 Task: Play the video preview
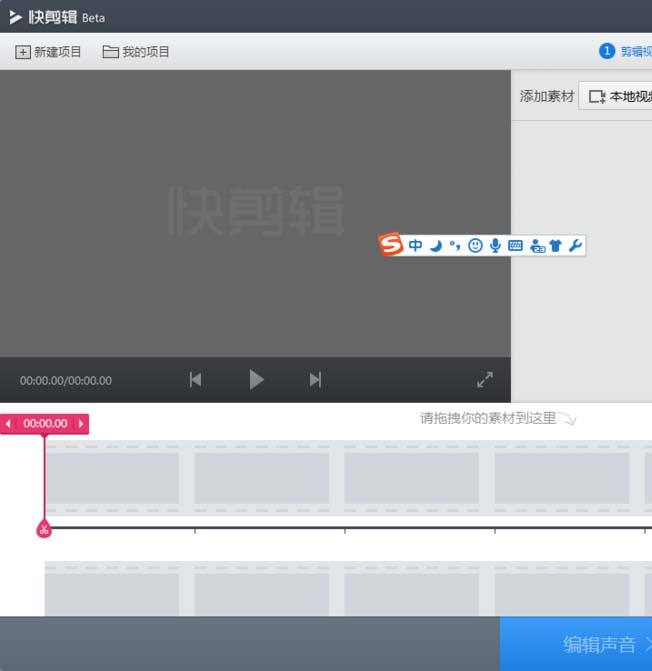point(256,380)
